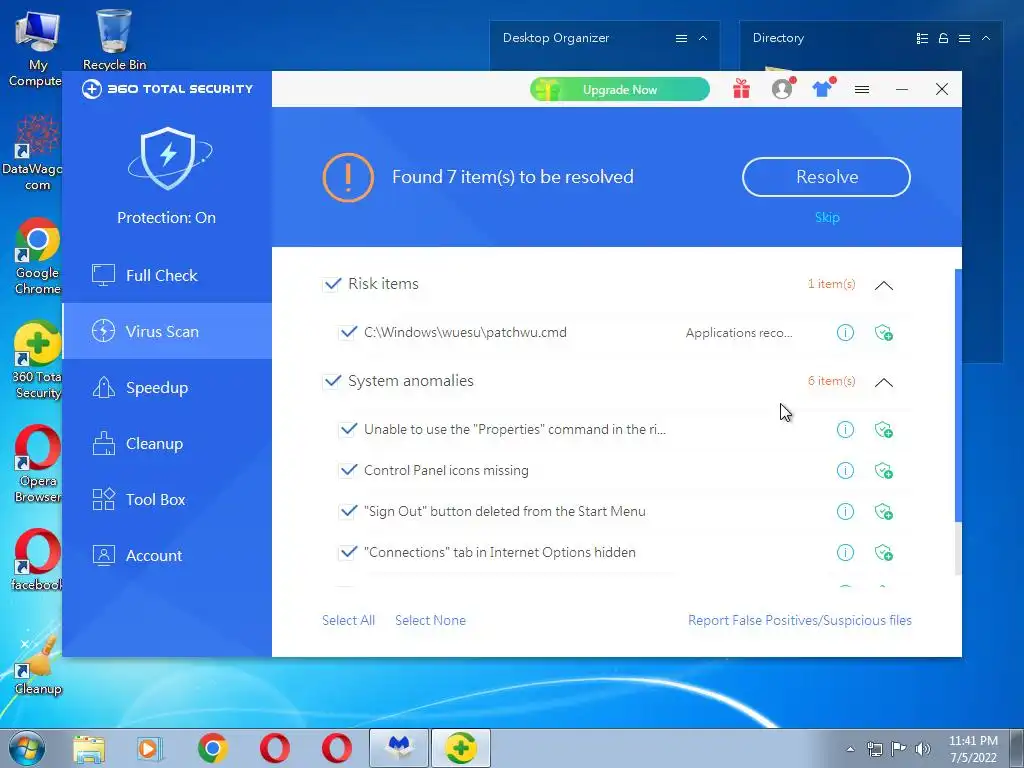
Task: Click info icon for Connections tab hidden row
Action: [x=845, y=552]
